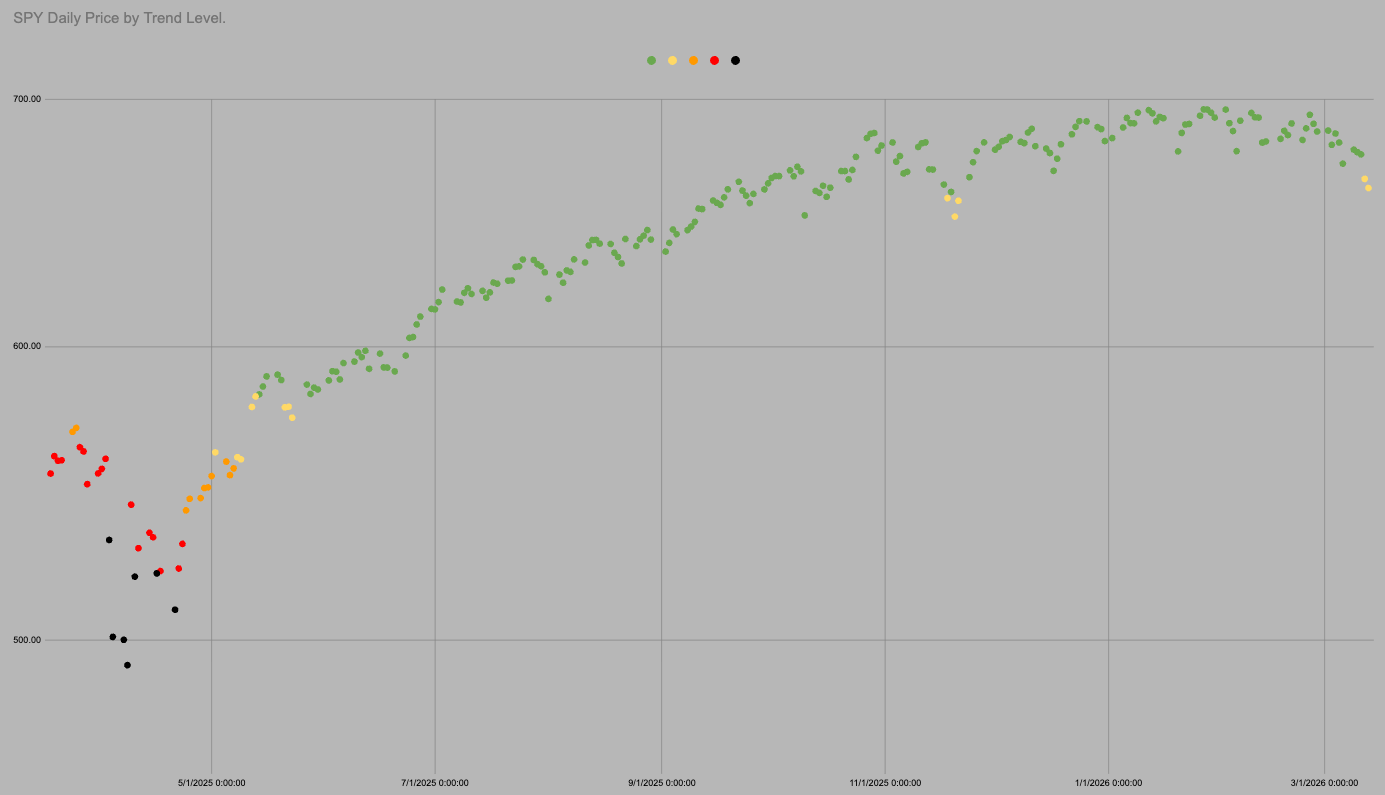Click the black legend dot
Viewport: 1385px width, 795px height.
tap(735, 60)
